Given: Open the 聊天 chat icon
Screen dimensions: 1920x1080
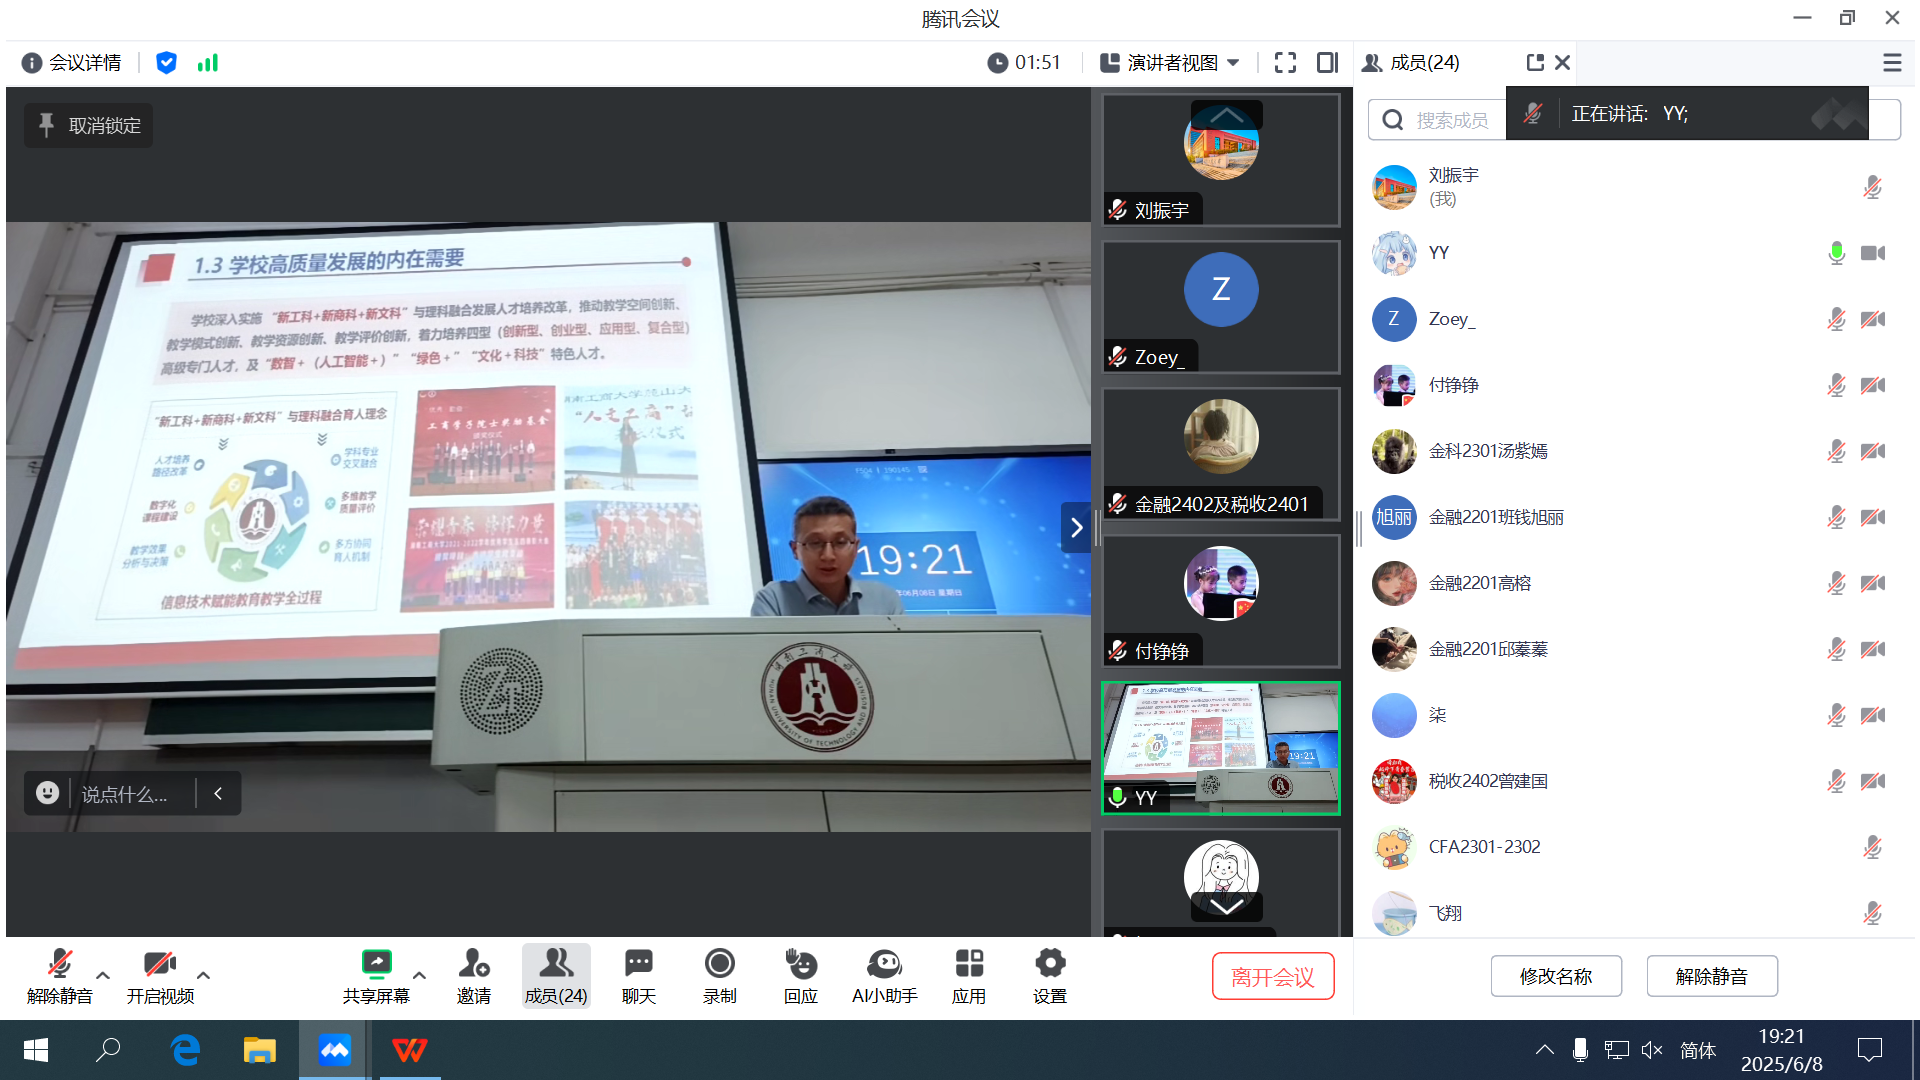Looking at the screenshot, I should [x=638, y=965].
